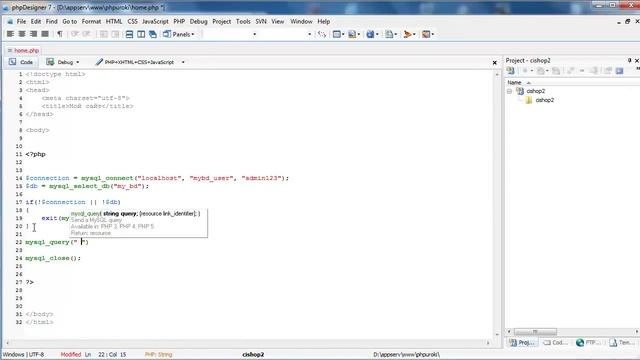
Task: Toggle the paragraph marks icon
Action: (x=60, y=34)
